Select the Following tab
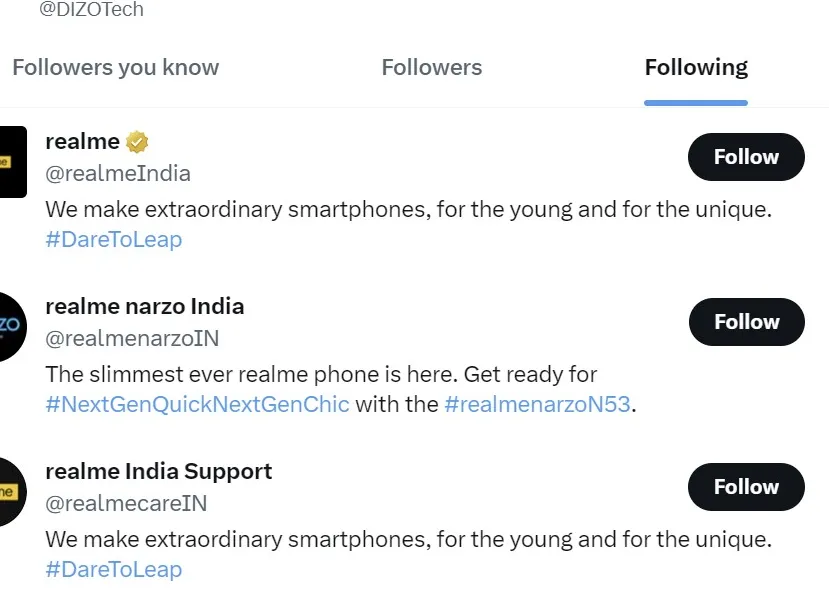This screenshot has width=829, height=592. point(696,68)
